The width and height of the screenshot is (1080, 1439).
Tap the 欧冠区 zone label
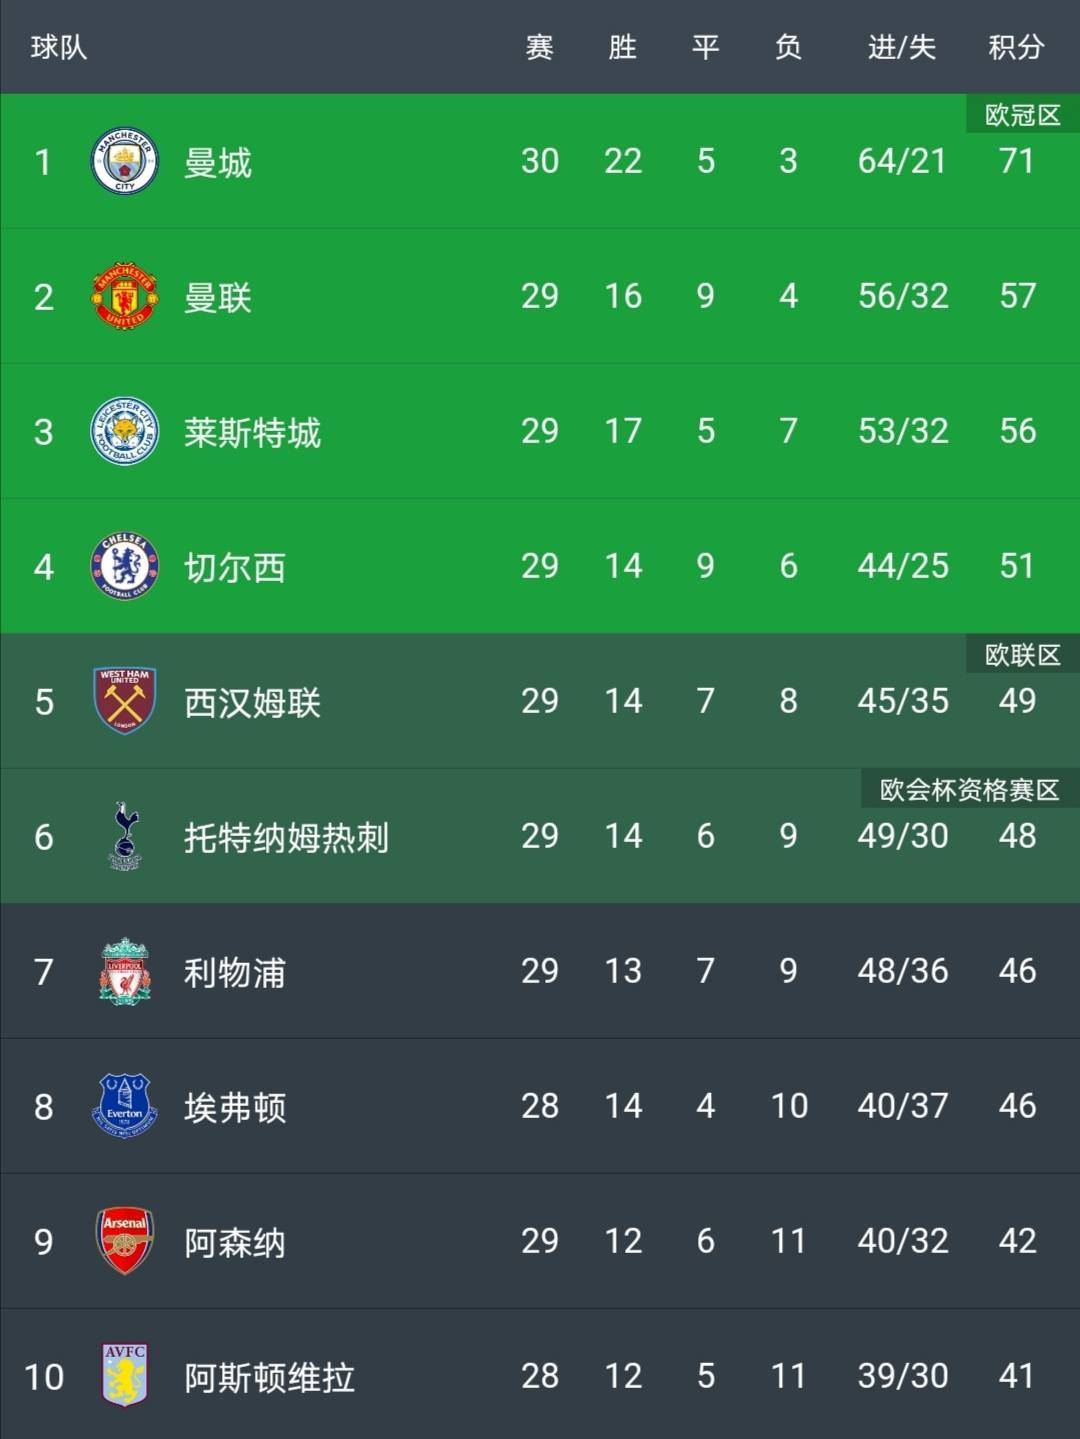1023,114
